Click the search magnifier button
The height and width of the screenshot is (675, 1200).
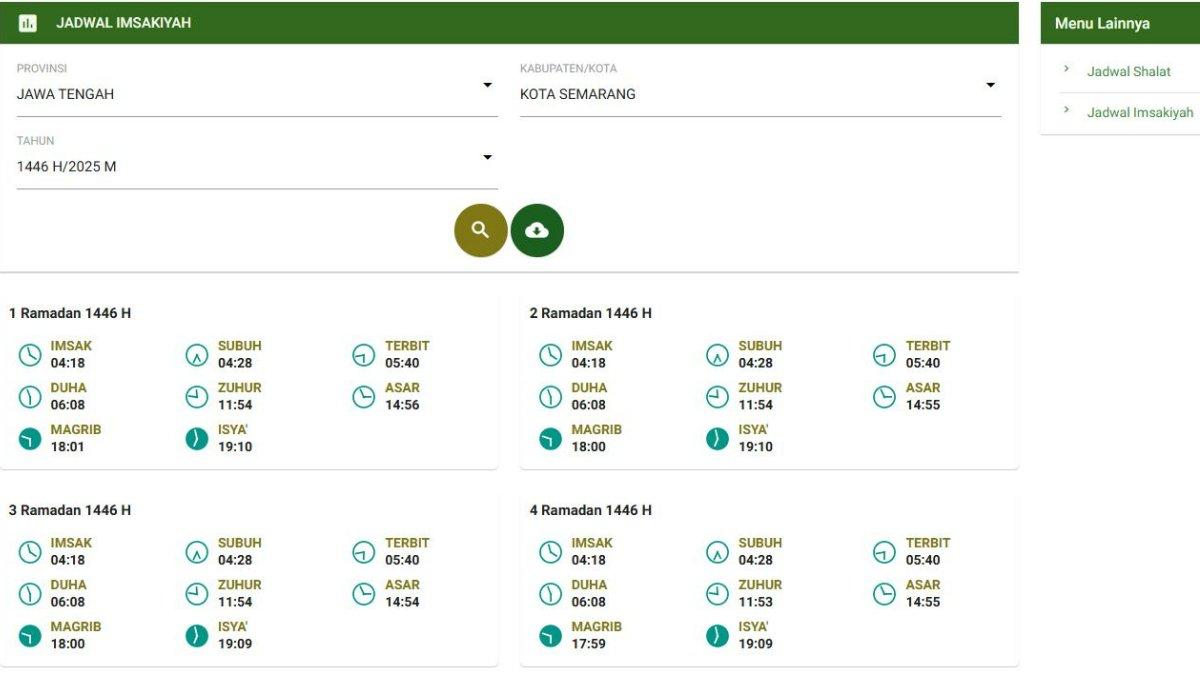tap(480, 230)
